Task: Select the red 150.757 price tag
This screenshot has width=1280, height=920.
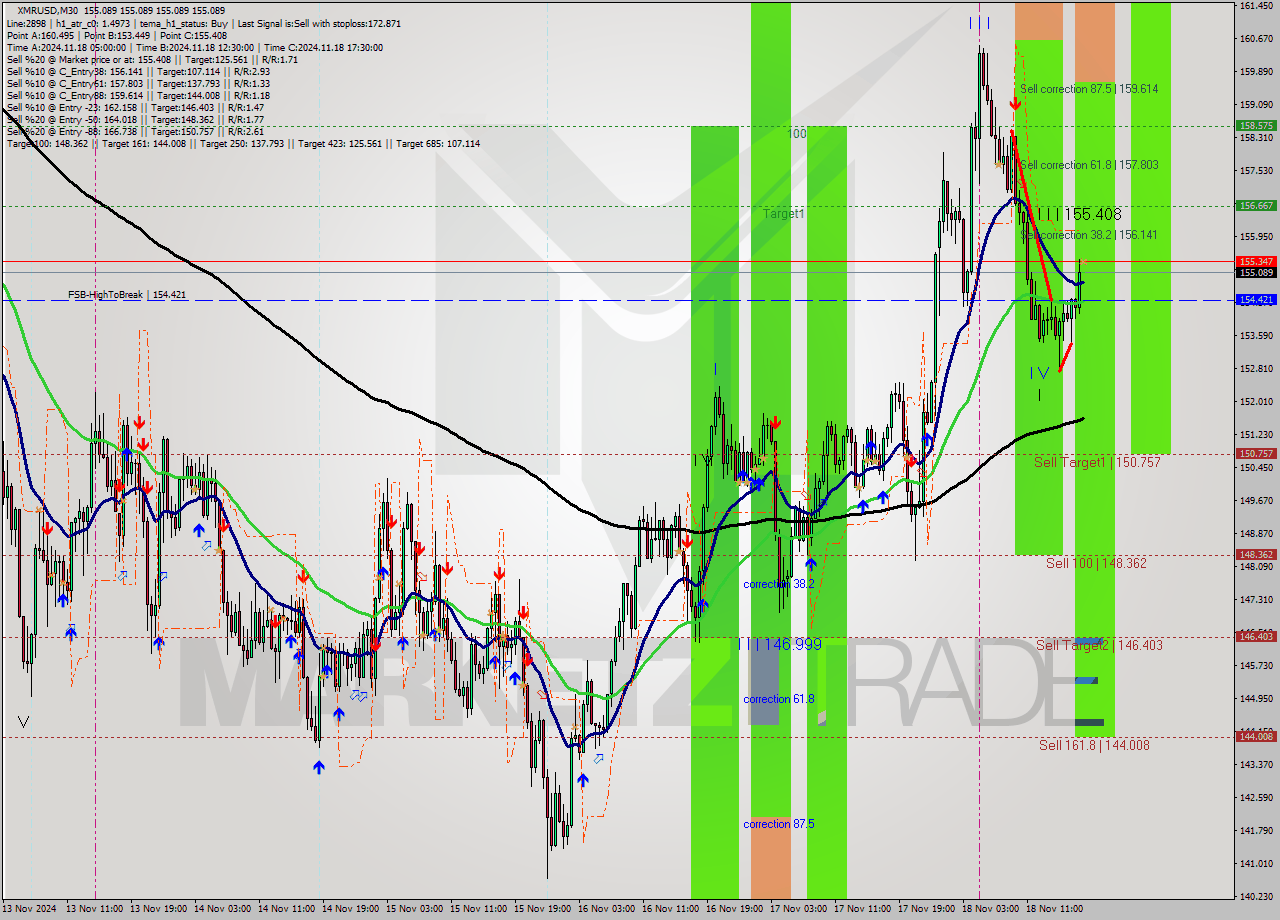Action: pyautogui.click(x=1256, y=453)
